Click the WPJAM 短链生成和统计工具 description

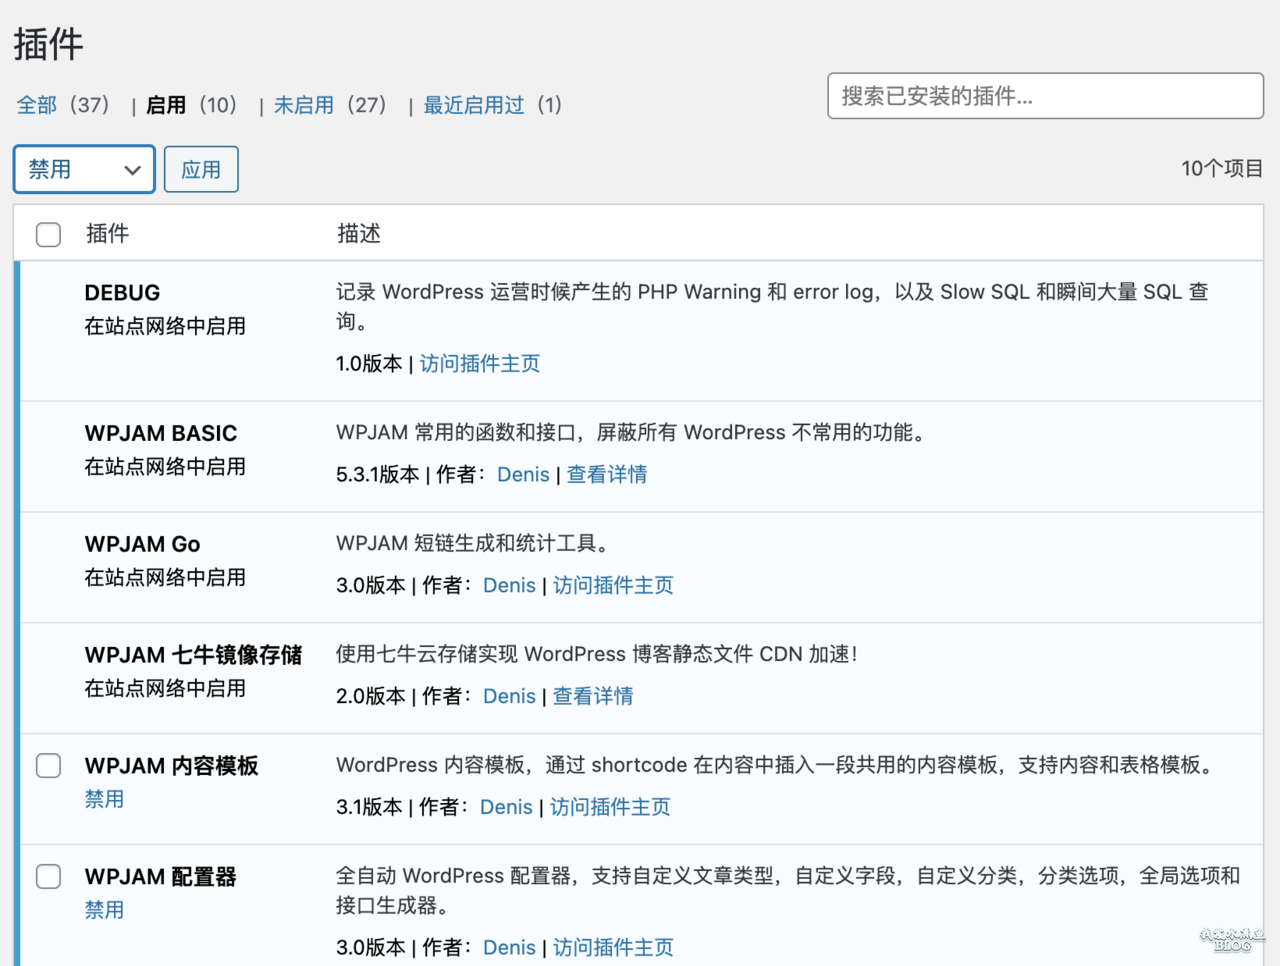point(473,544)
